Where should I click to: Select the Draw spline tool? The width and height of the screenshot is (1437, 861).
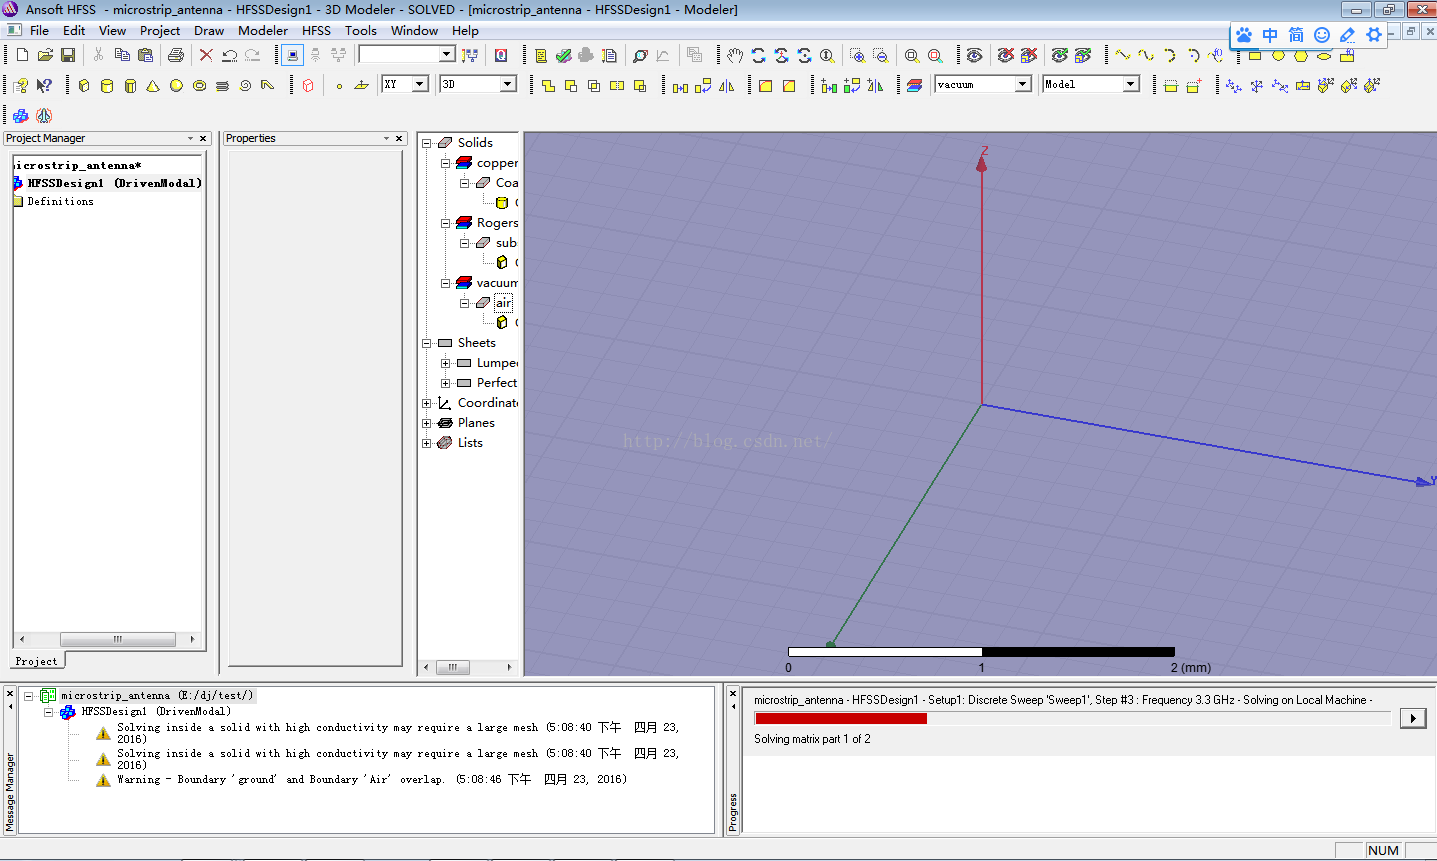(x=1146, y=55)
